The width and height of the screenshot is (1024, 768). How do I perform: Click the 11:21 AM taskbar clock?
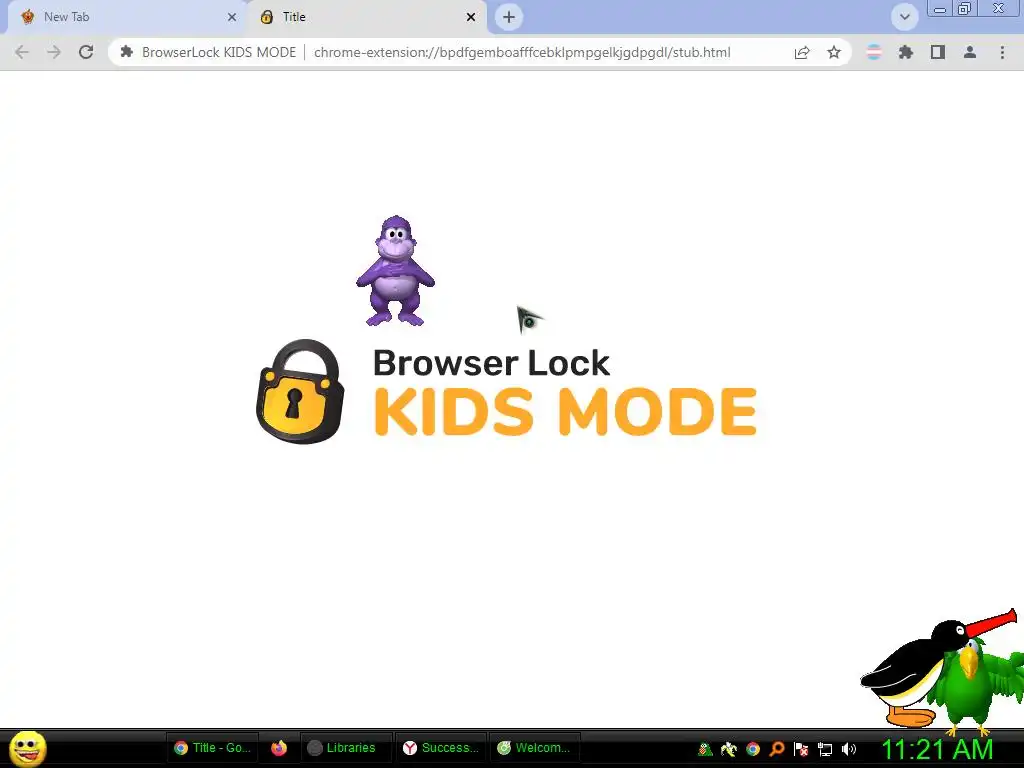[x=938, y=749]
